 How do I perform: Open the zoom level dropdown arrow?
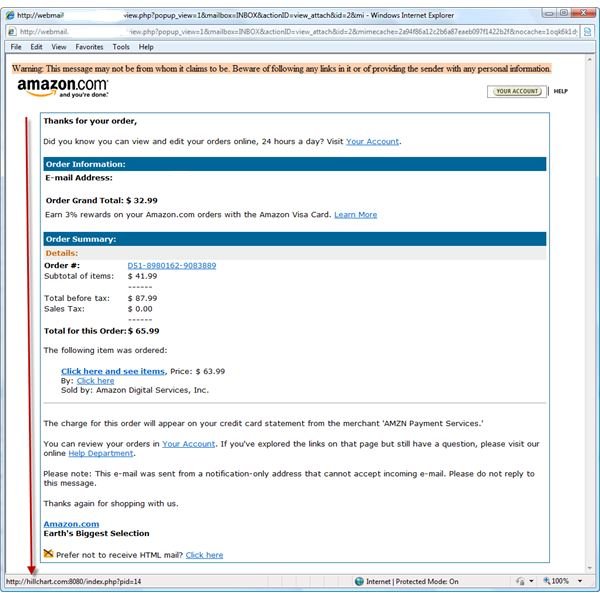580,581
